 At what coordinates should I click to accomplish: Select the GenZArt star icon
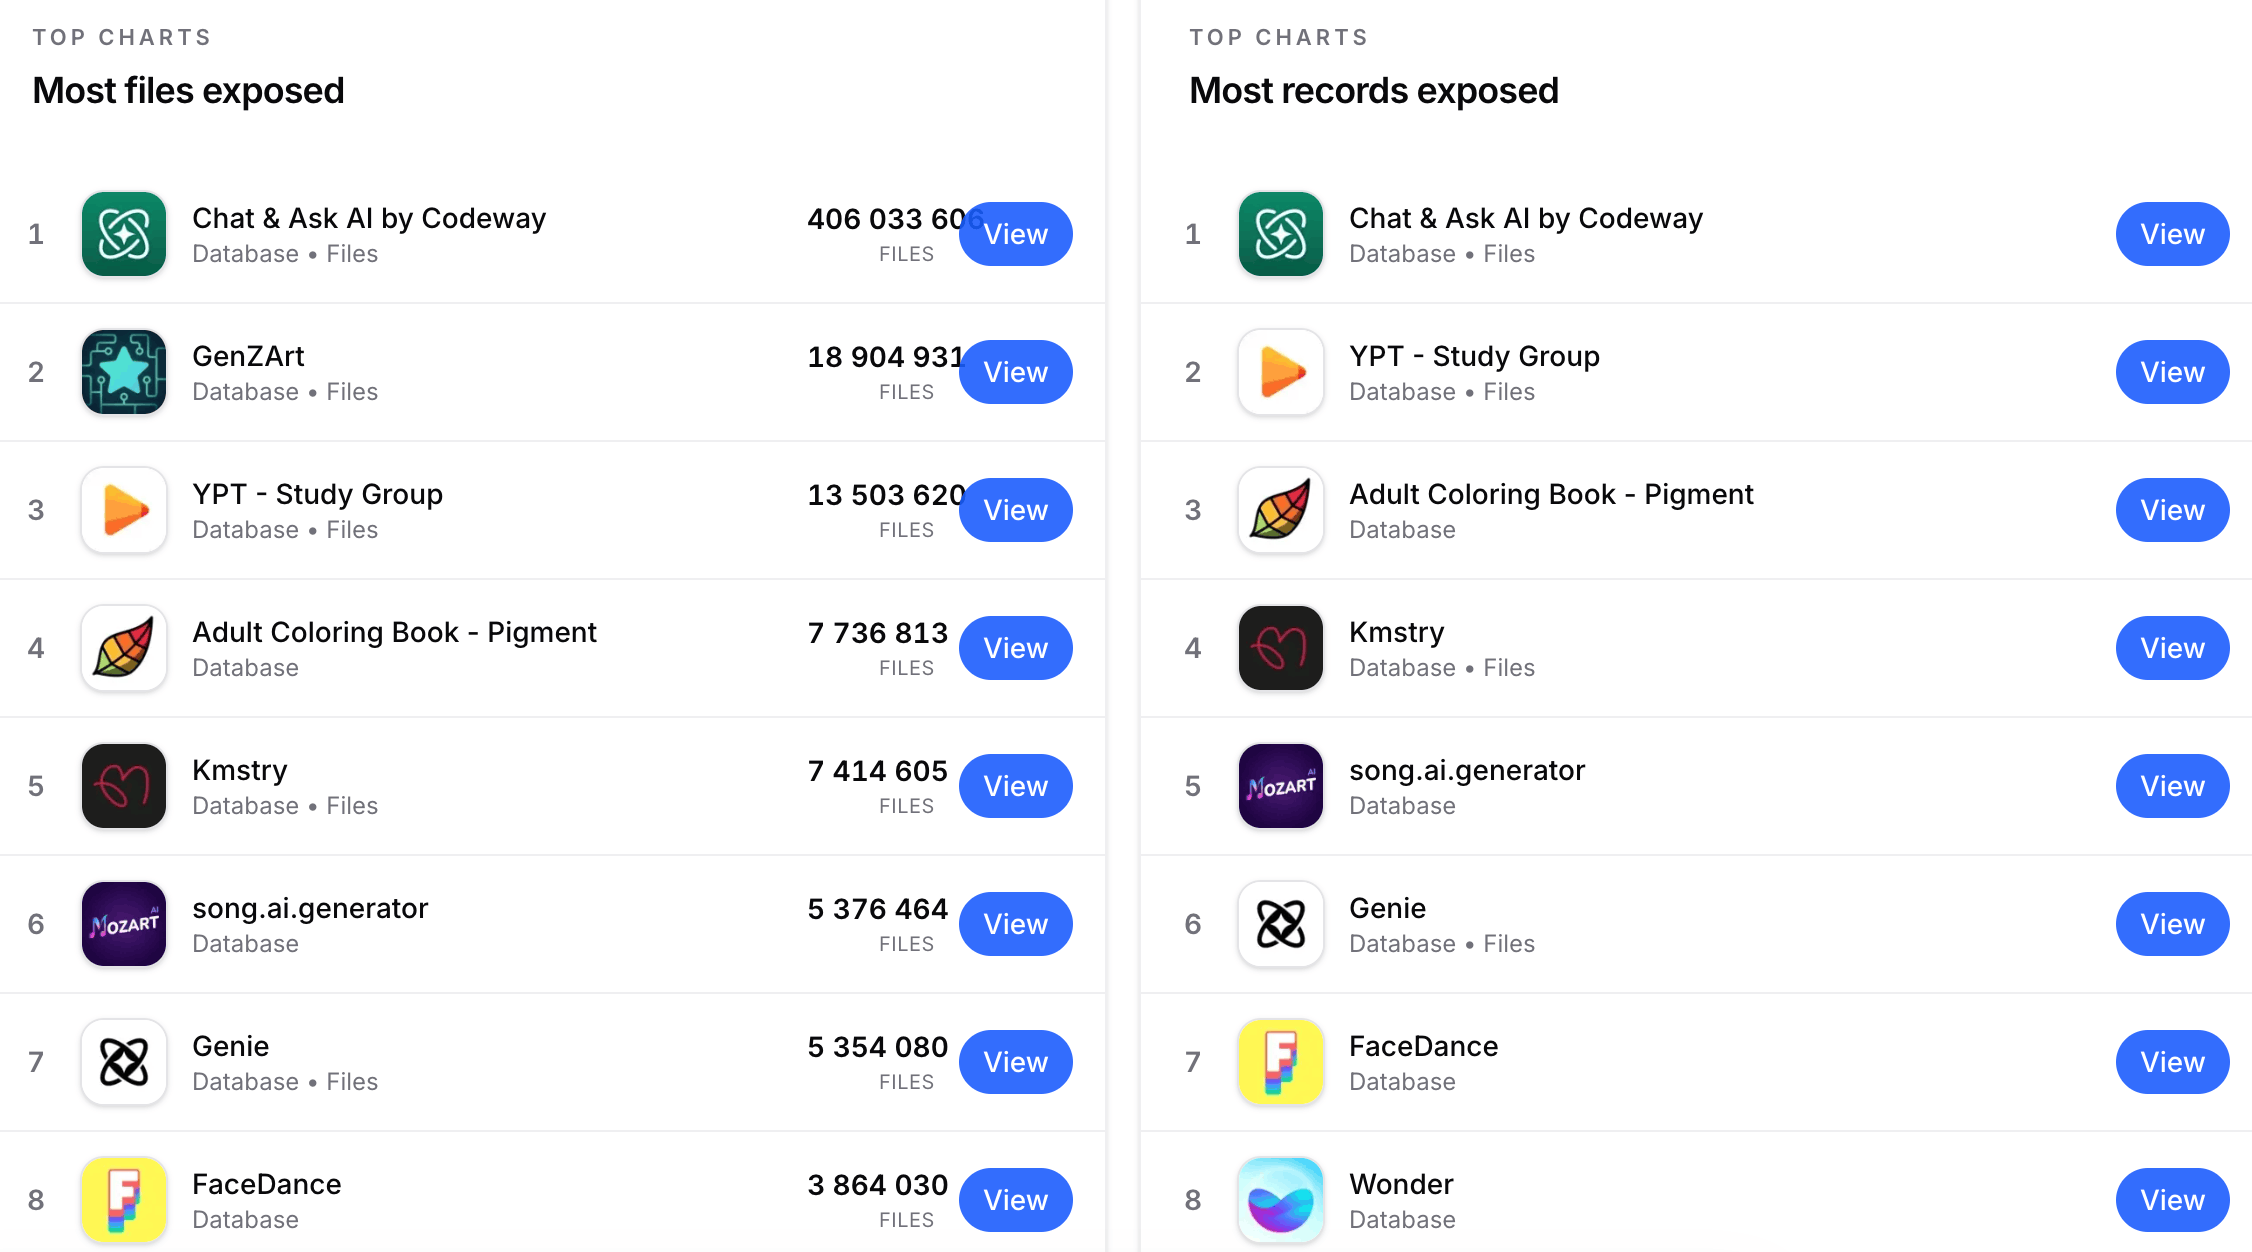pyautogui.click(x=123, y=372)
